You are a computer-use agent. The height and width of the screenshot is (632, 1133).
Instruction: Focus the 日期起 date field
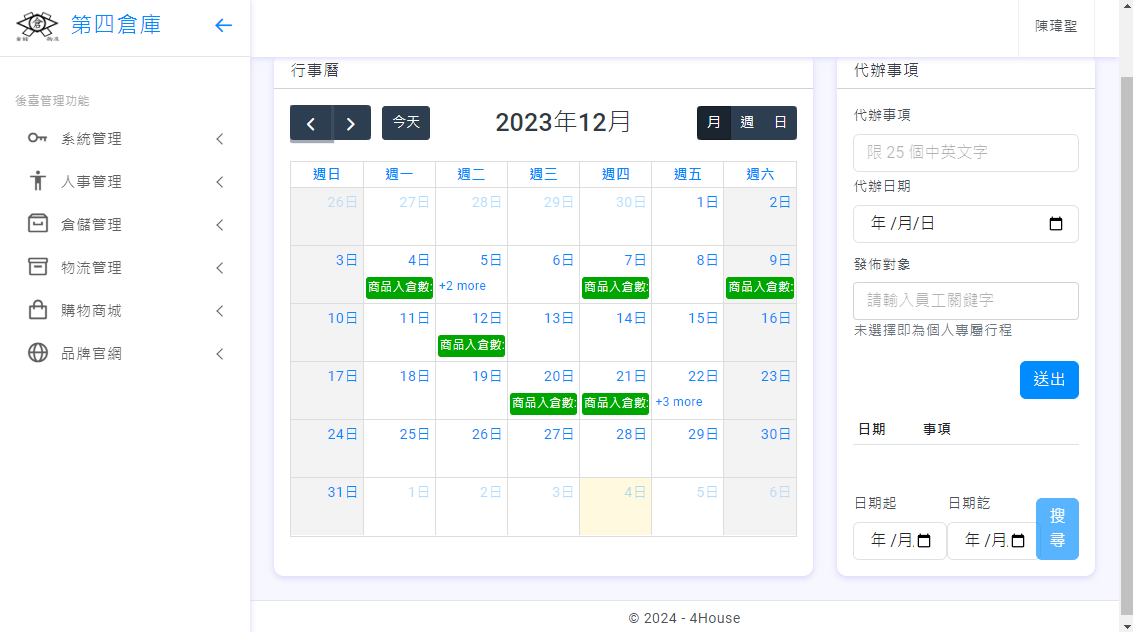tap(900, 540)
